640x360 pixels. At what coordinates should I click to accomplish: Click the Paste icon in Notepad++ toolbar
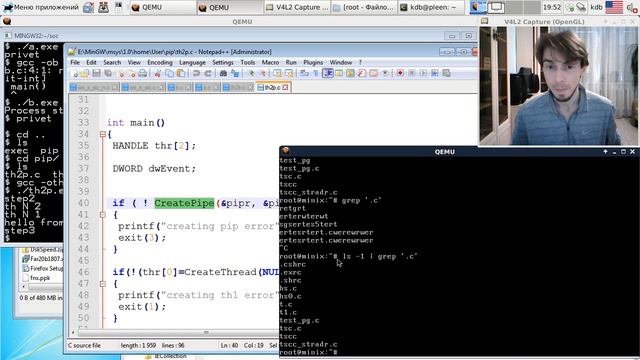[181, 73]
